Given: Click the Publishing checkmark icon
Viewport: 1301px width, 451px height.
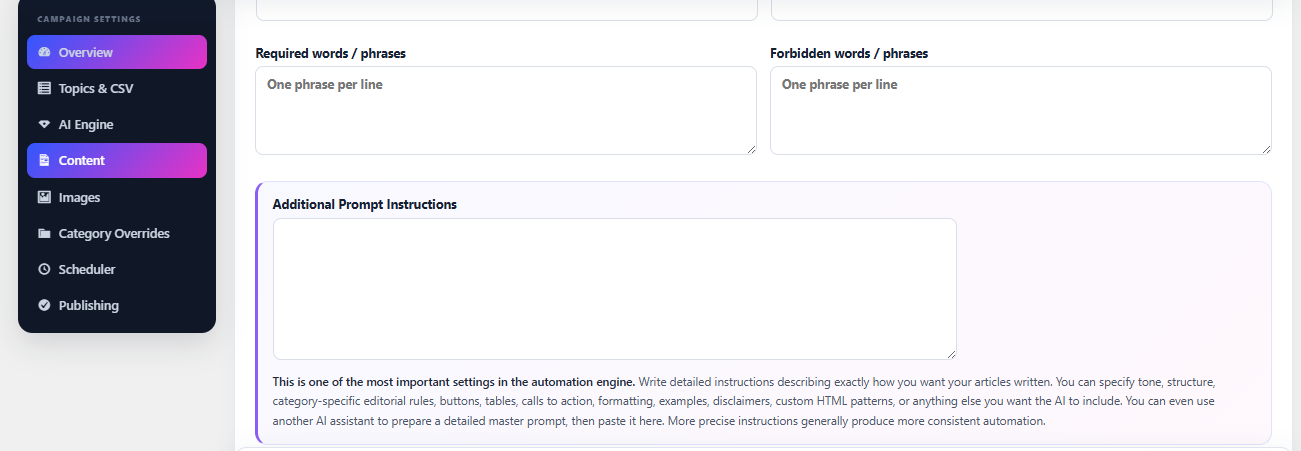Looking at the screenshot, I should pos(44,305).
